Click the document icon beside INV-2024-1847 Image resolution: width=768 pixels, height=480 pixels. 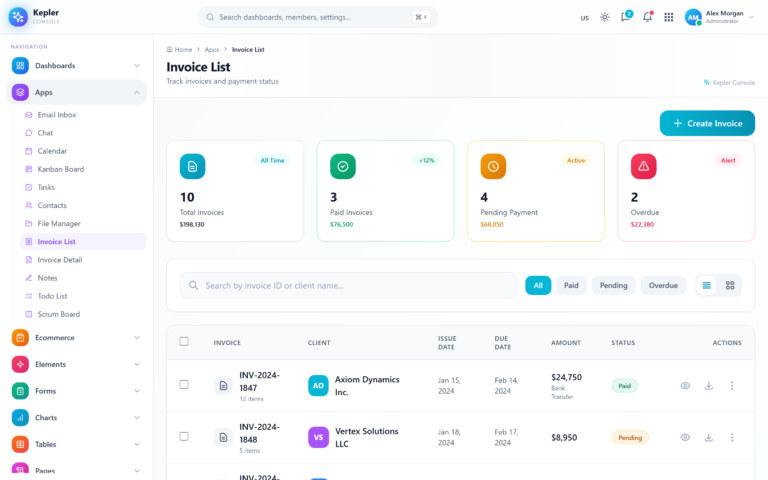point(223,386)
